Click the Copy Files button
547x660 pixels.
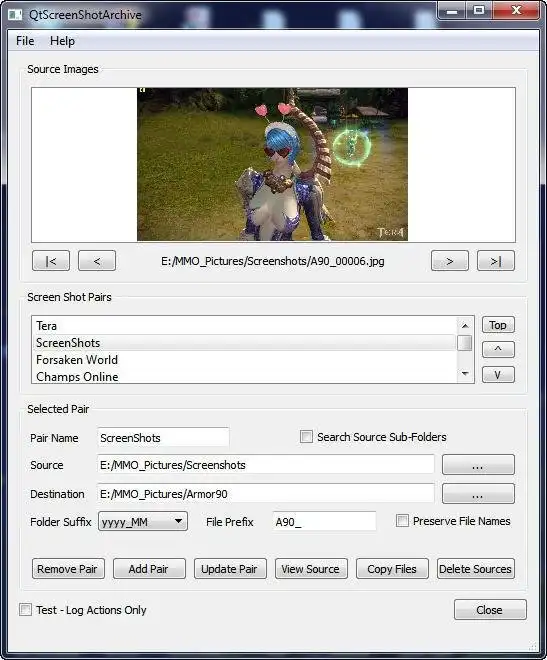392,569
